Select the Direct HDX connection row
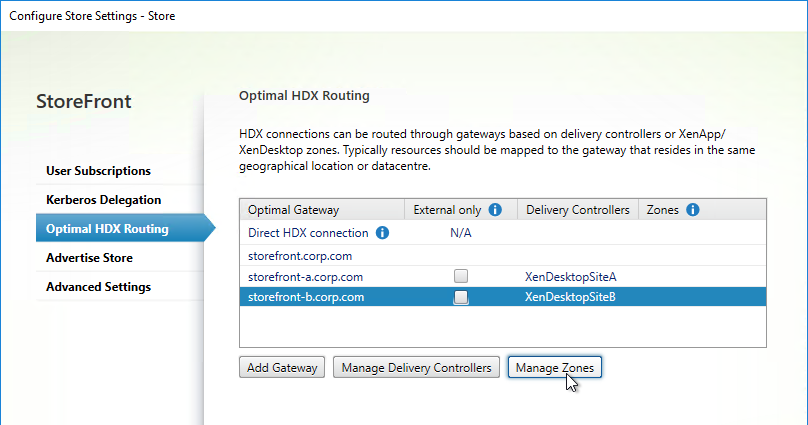 click(x=502, y=233)
